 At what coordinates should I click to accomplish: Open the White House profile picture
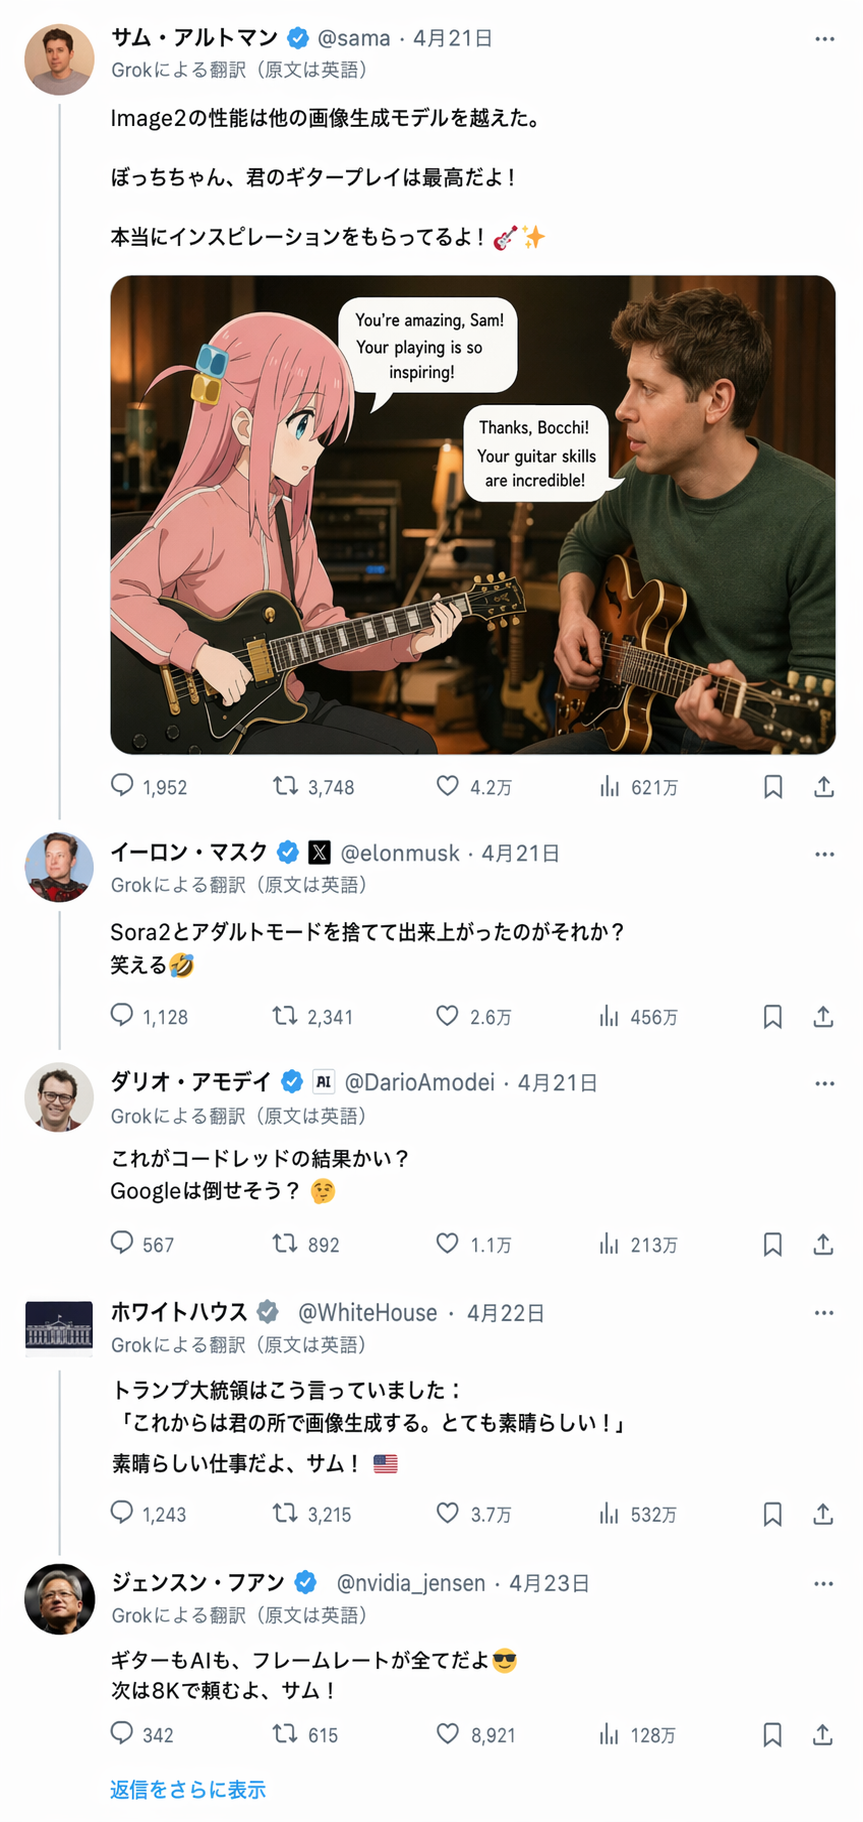[x=59, y=1325]
